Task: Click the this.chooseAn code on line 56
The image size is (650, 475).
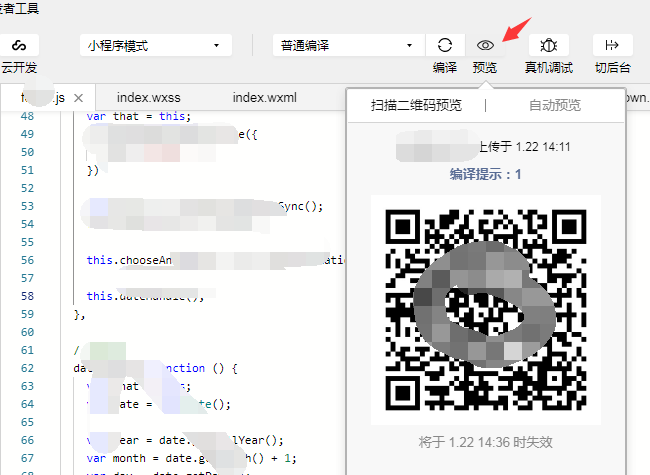Action: point(129,260)
